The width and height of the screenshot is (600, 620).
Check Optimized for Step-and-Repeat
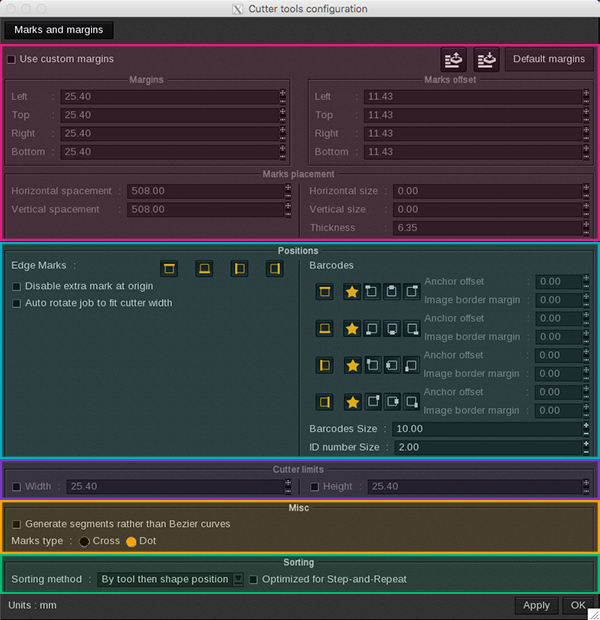[254, 580]
